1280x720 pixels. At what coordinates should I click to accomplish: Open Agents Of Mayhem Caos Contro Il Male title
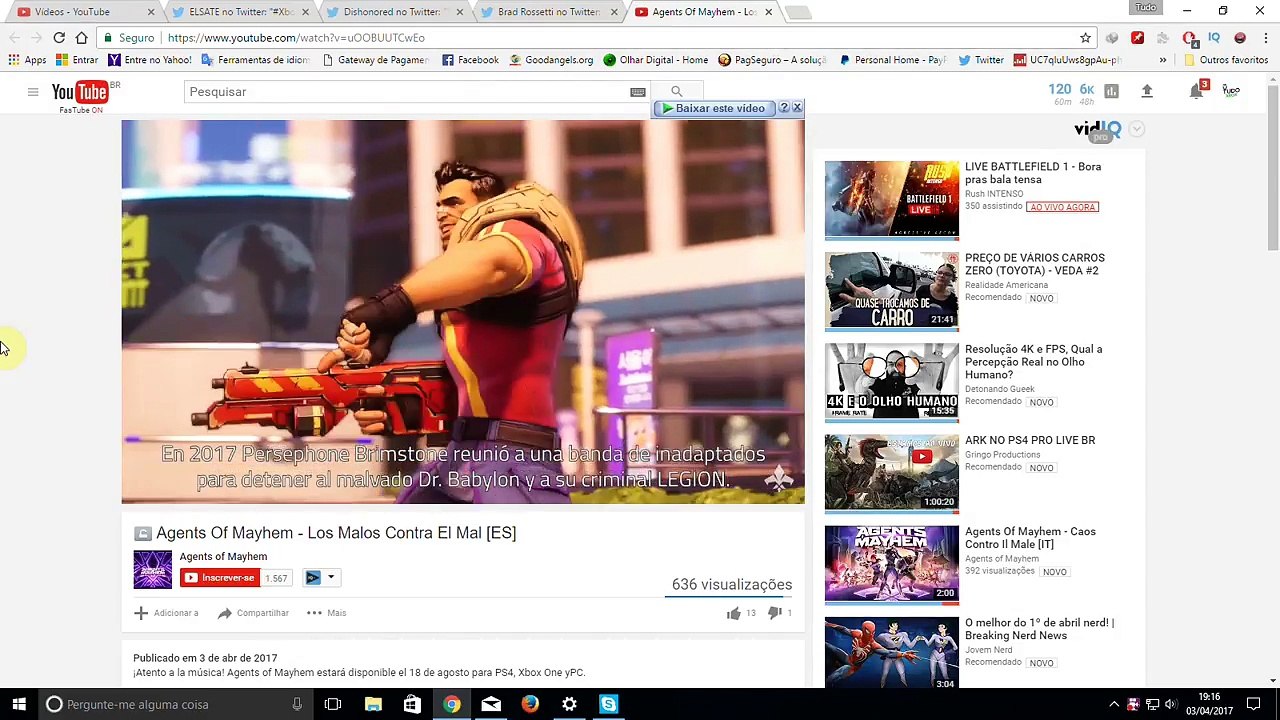tap(1030, 538)
